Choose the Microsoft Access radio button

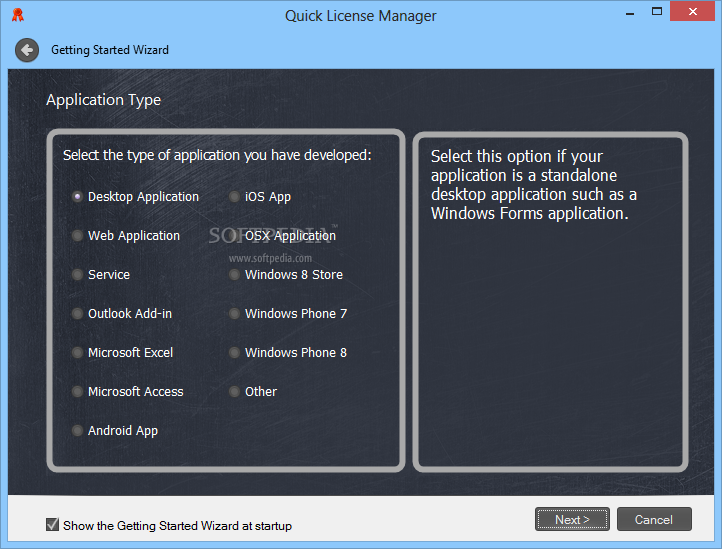pyautogui.click(x=77, y=391)
